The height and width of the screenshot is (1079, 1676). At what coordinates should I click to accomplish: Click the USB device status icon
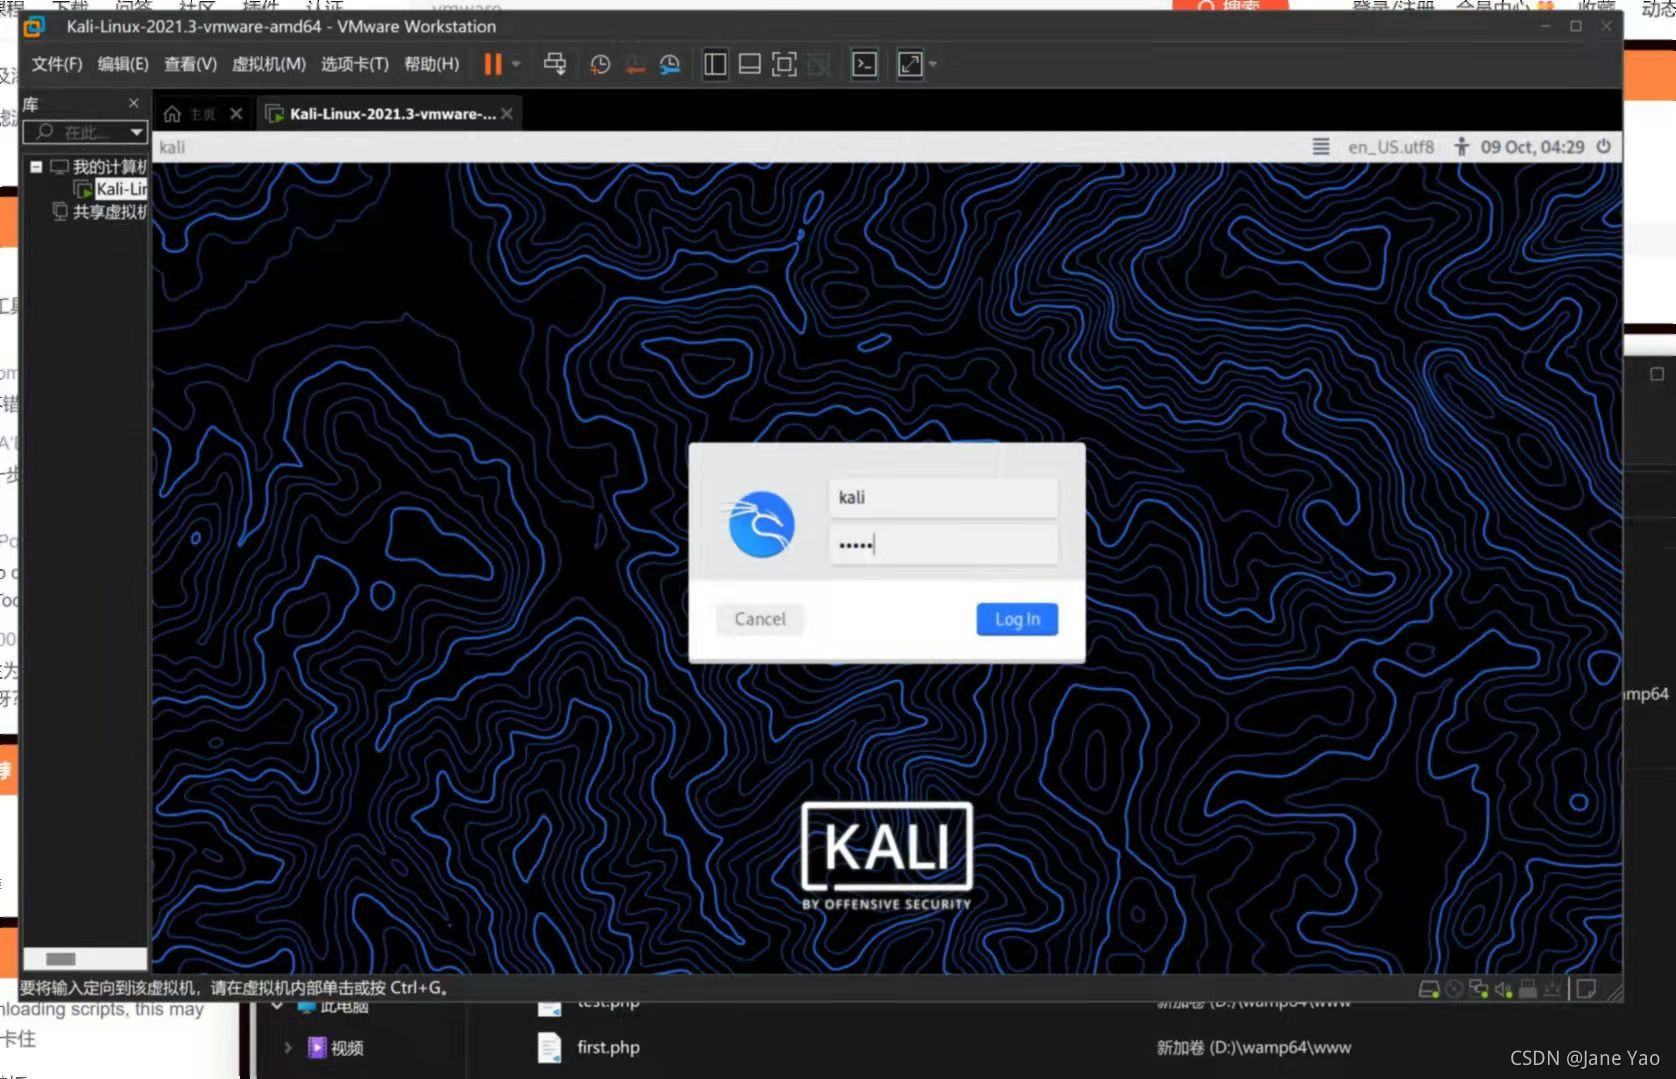coord(1552,989)
